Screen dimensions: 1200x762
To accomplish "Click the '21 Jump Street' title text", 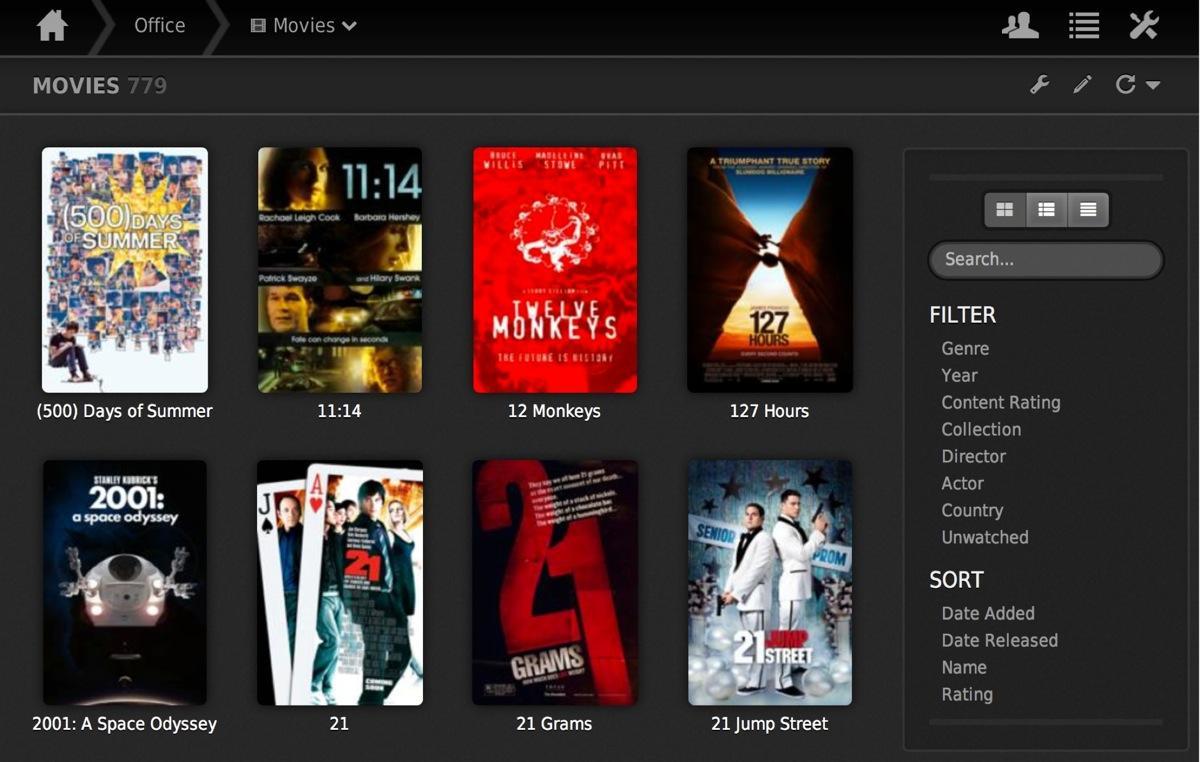I will (x=769, y=724).
